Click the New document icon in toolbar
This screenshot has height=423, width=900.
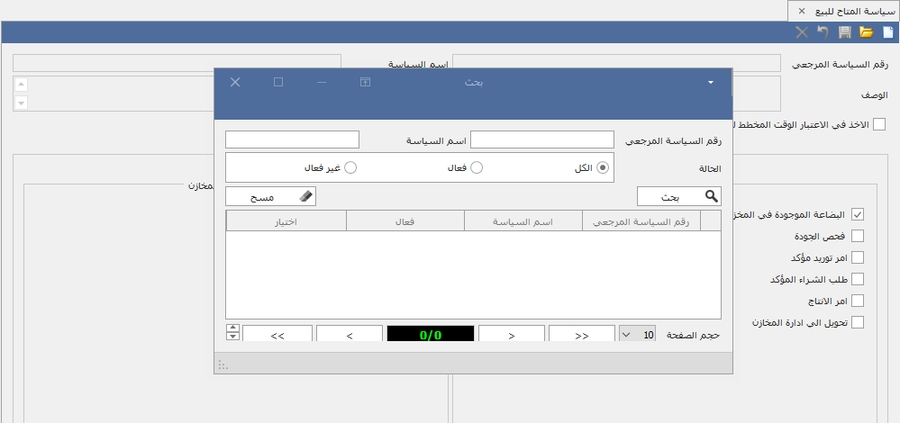pyautogui.click(x=887, y=33)
